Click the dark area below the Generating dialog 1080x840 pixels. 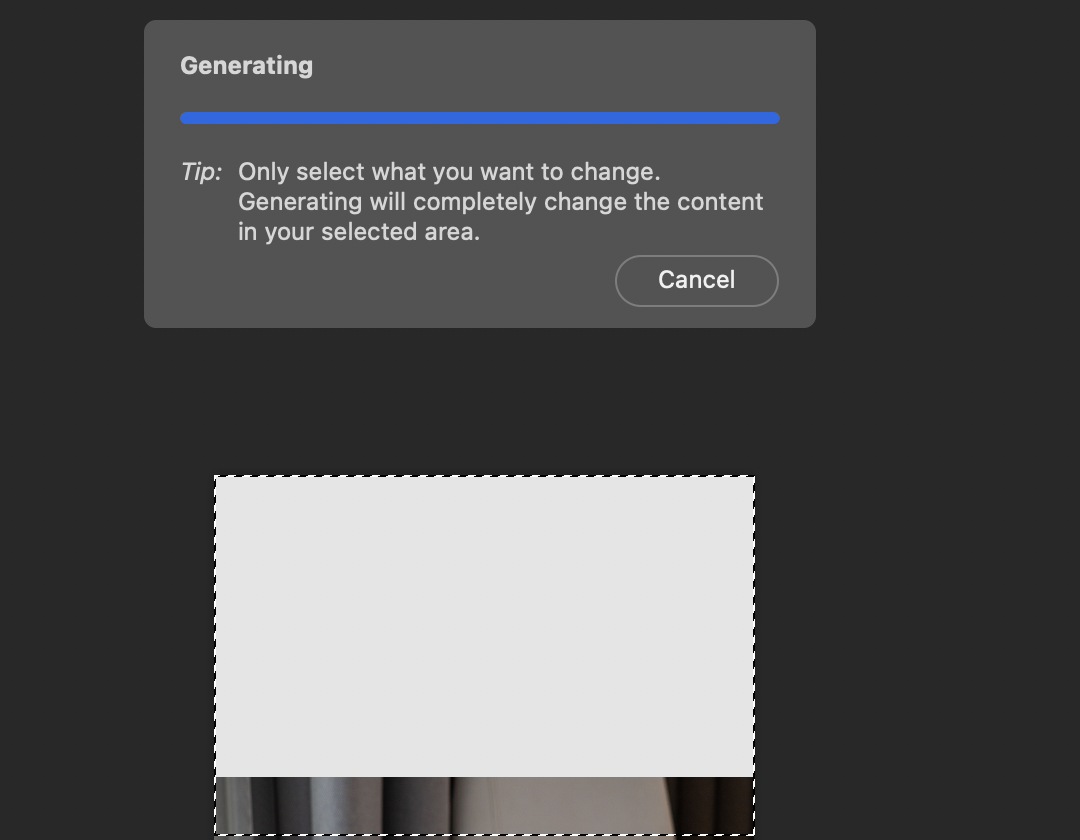pos(480,400)
